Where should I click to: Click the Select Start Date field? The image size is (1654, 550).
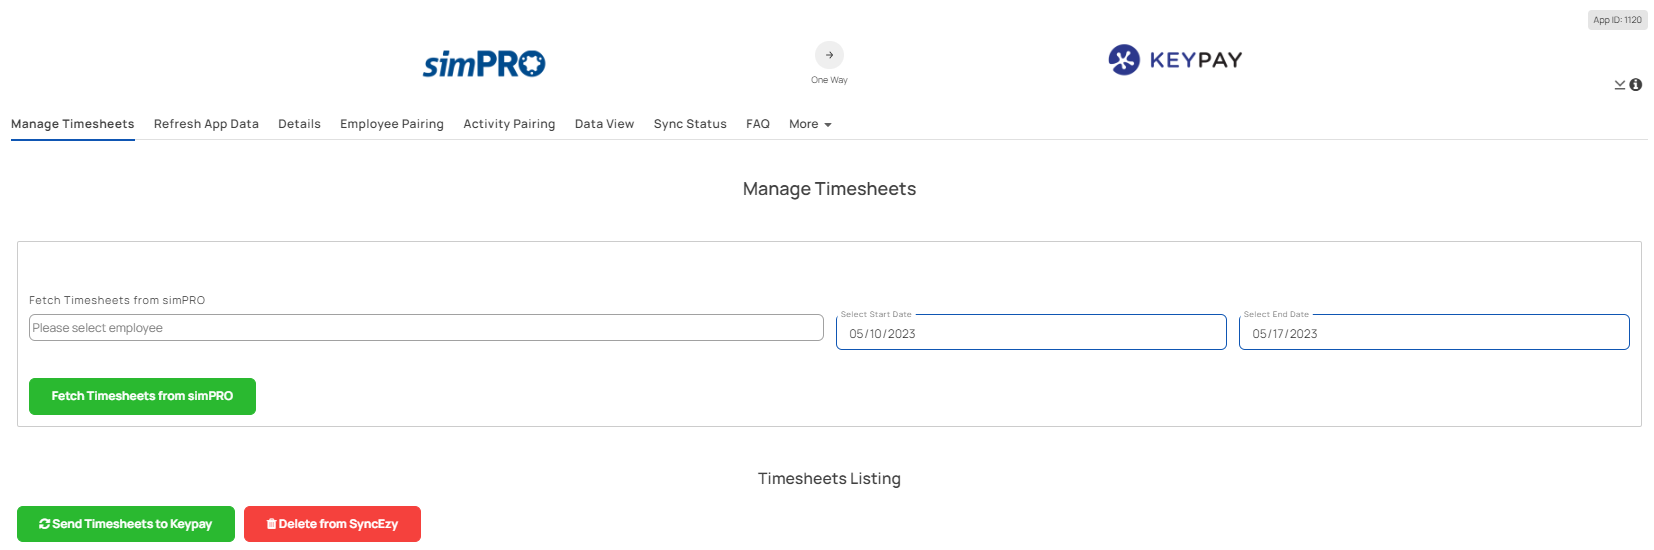1031,333
